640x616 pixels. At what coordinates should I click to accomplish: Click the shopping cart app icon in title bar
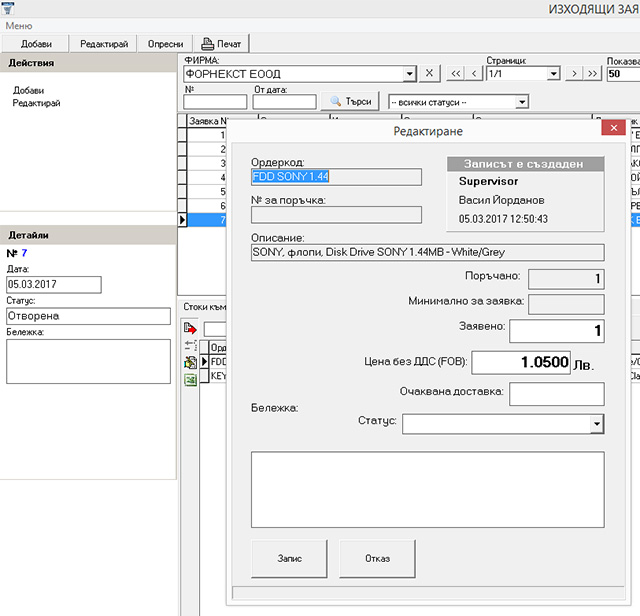click(8, 8)
